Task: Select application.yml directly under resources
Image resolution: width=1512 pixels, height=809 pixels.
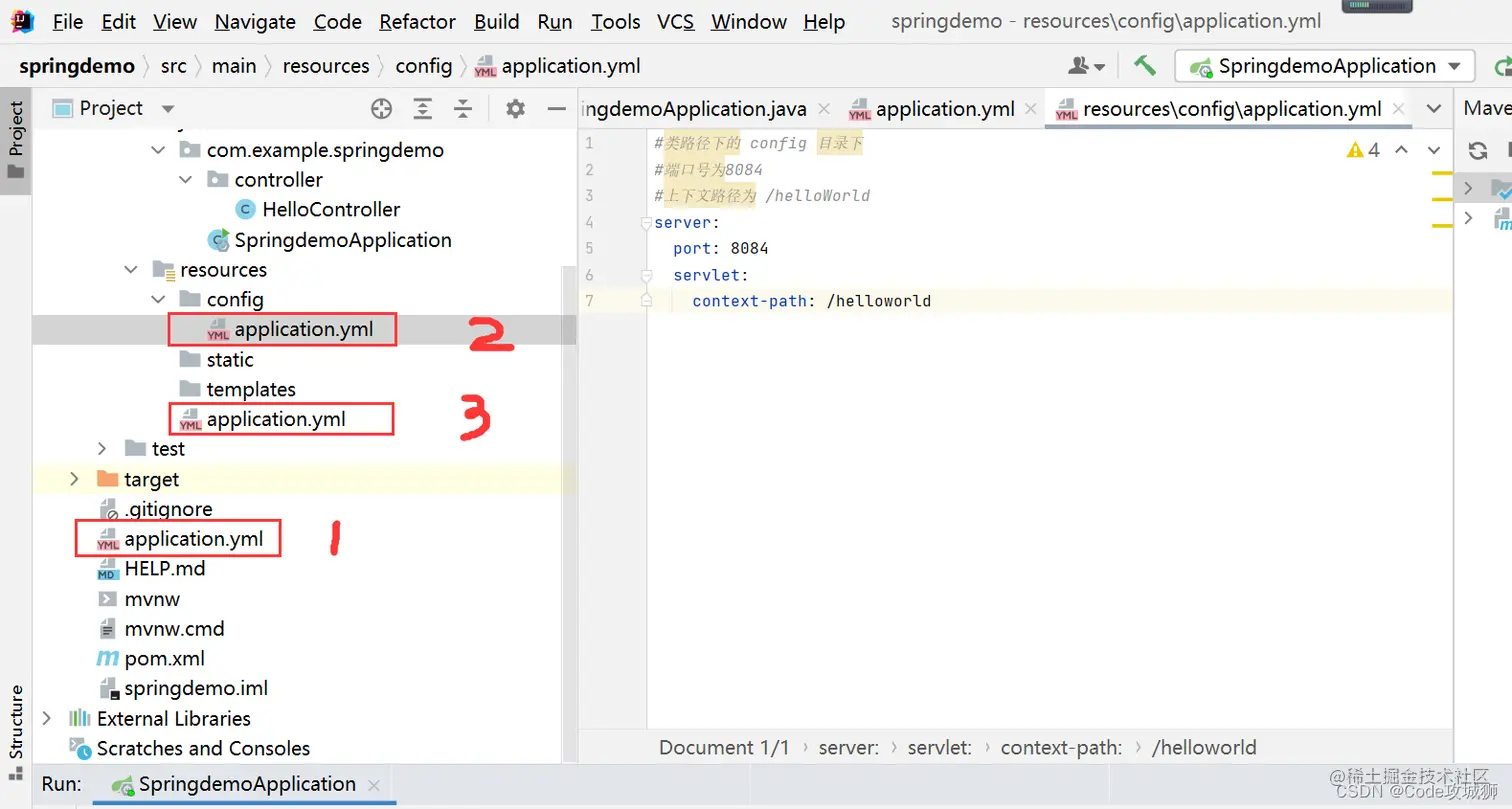Action: point(276,420)
